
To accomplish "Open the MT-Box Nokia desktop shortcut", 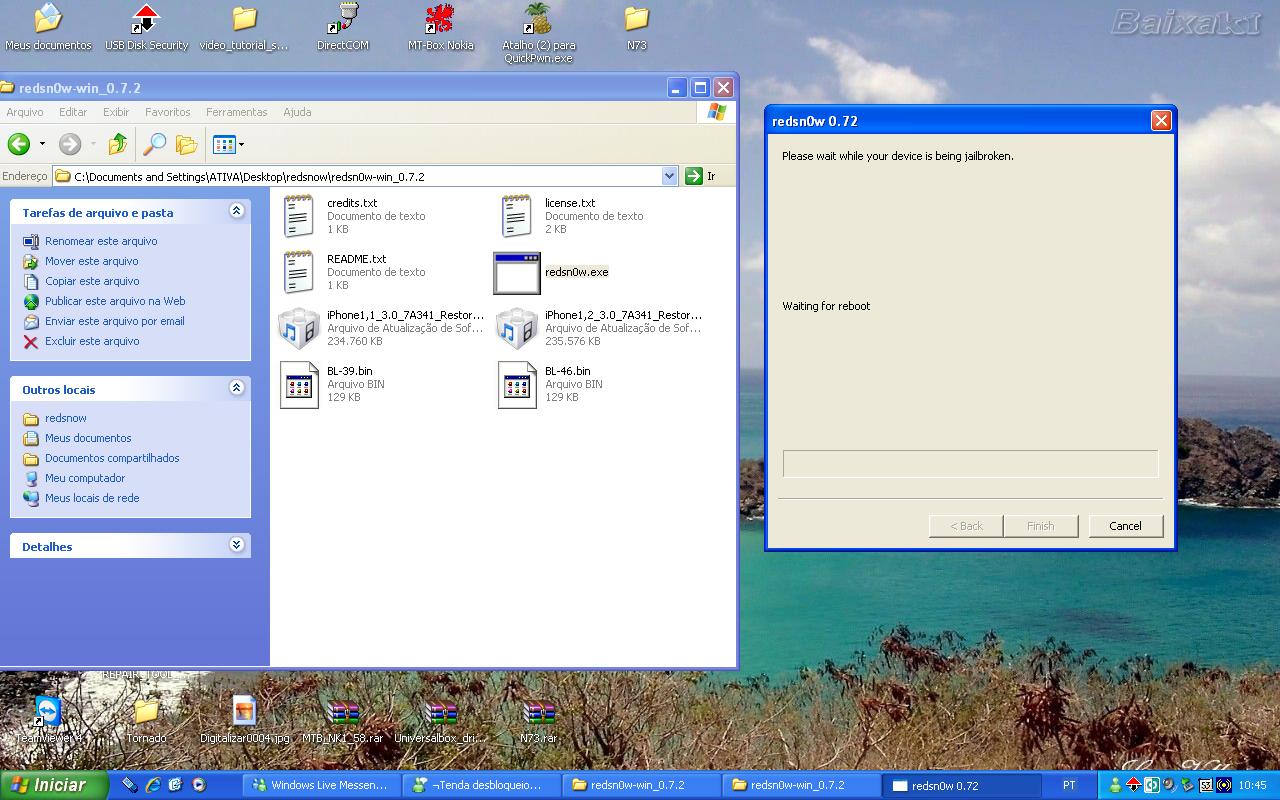I will click(x=440, y=19).
